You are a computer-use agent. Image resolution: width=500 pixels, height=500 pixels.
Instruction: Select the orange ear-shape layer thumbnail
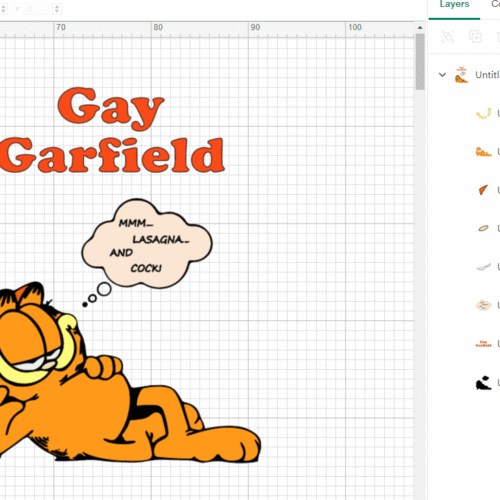pos(483,190)
